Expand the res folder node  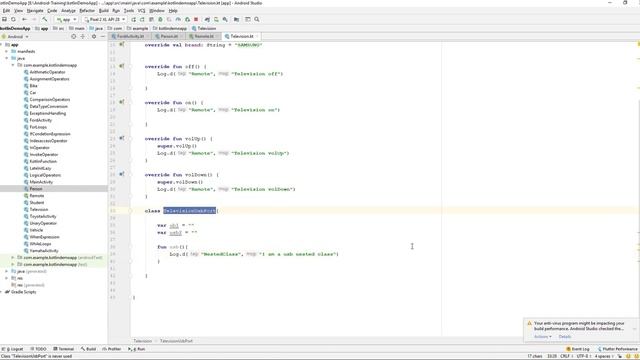(7, 278)
